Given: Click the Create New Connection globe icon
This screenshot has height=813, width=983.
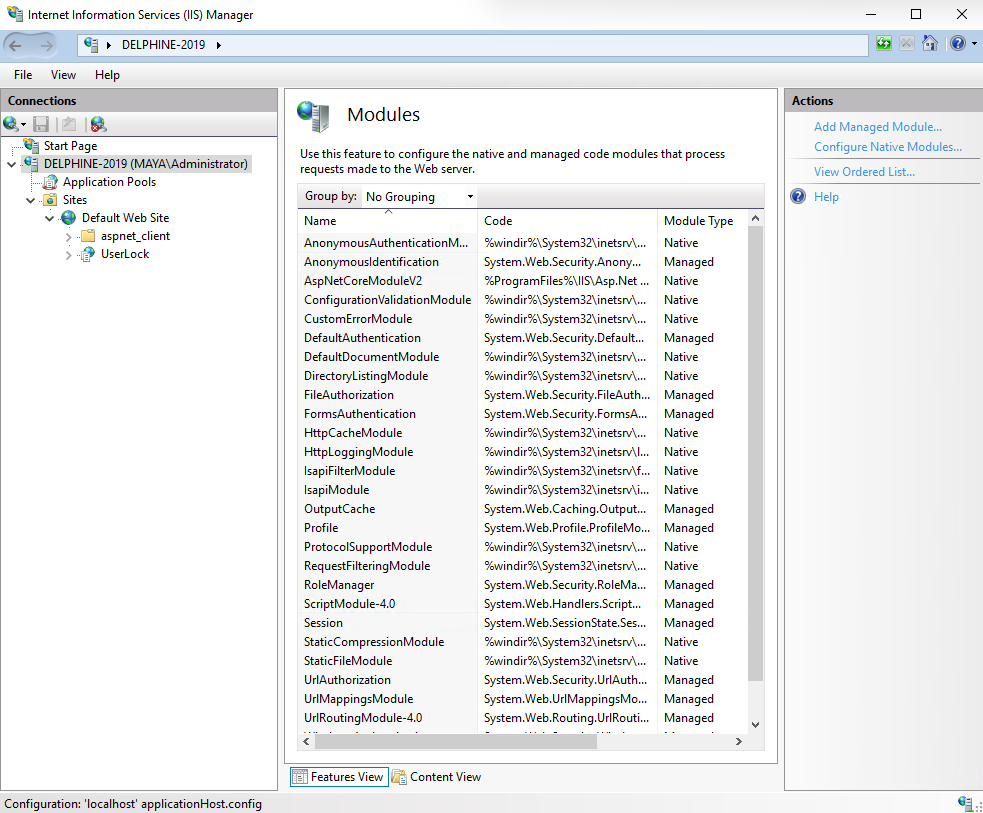Looking at the screenshot, I should click(x=11, y=124).
